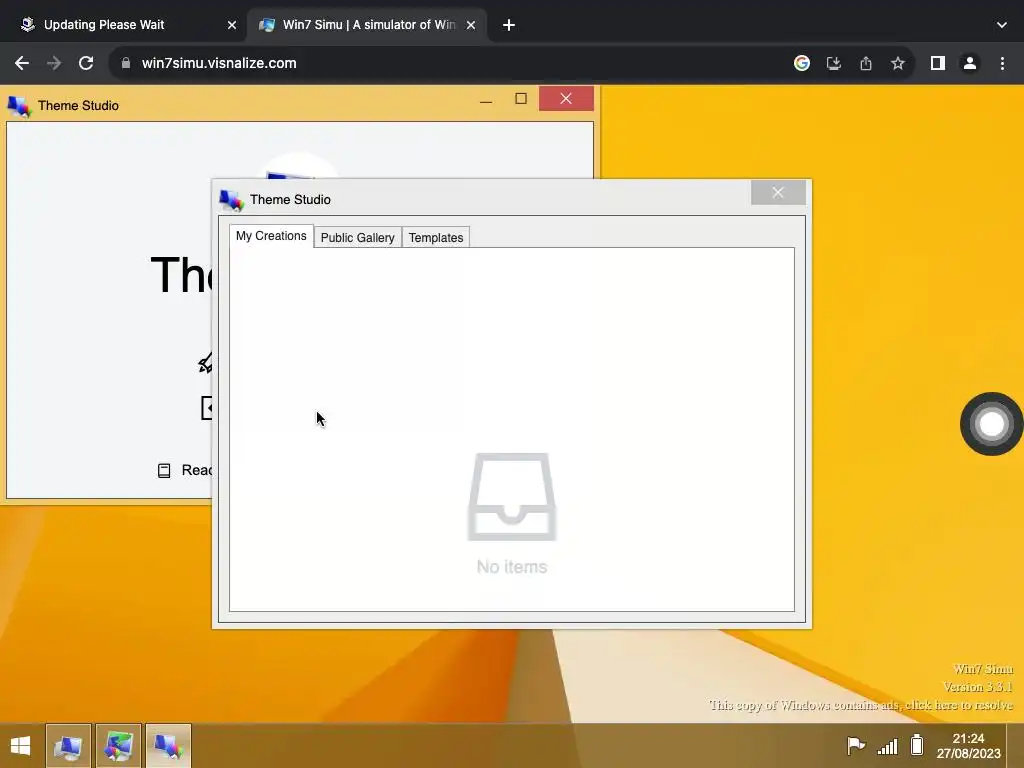Click the install app icon in toolbar

tap(834, 63)
